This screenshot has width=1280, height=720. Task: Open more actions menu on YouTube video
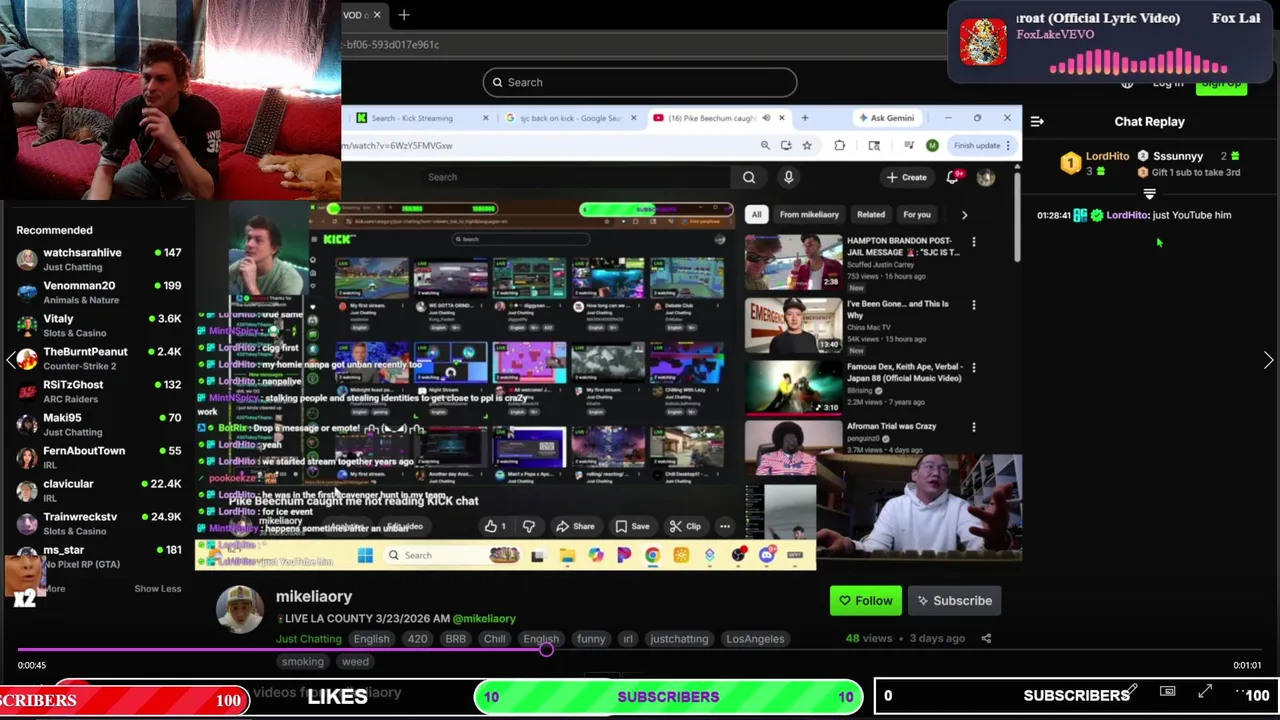[x=725, y=526]
